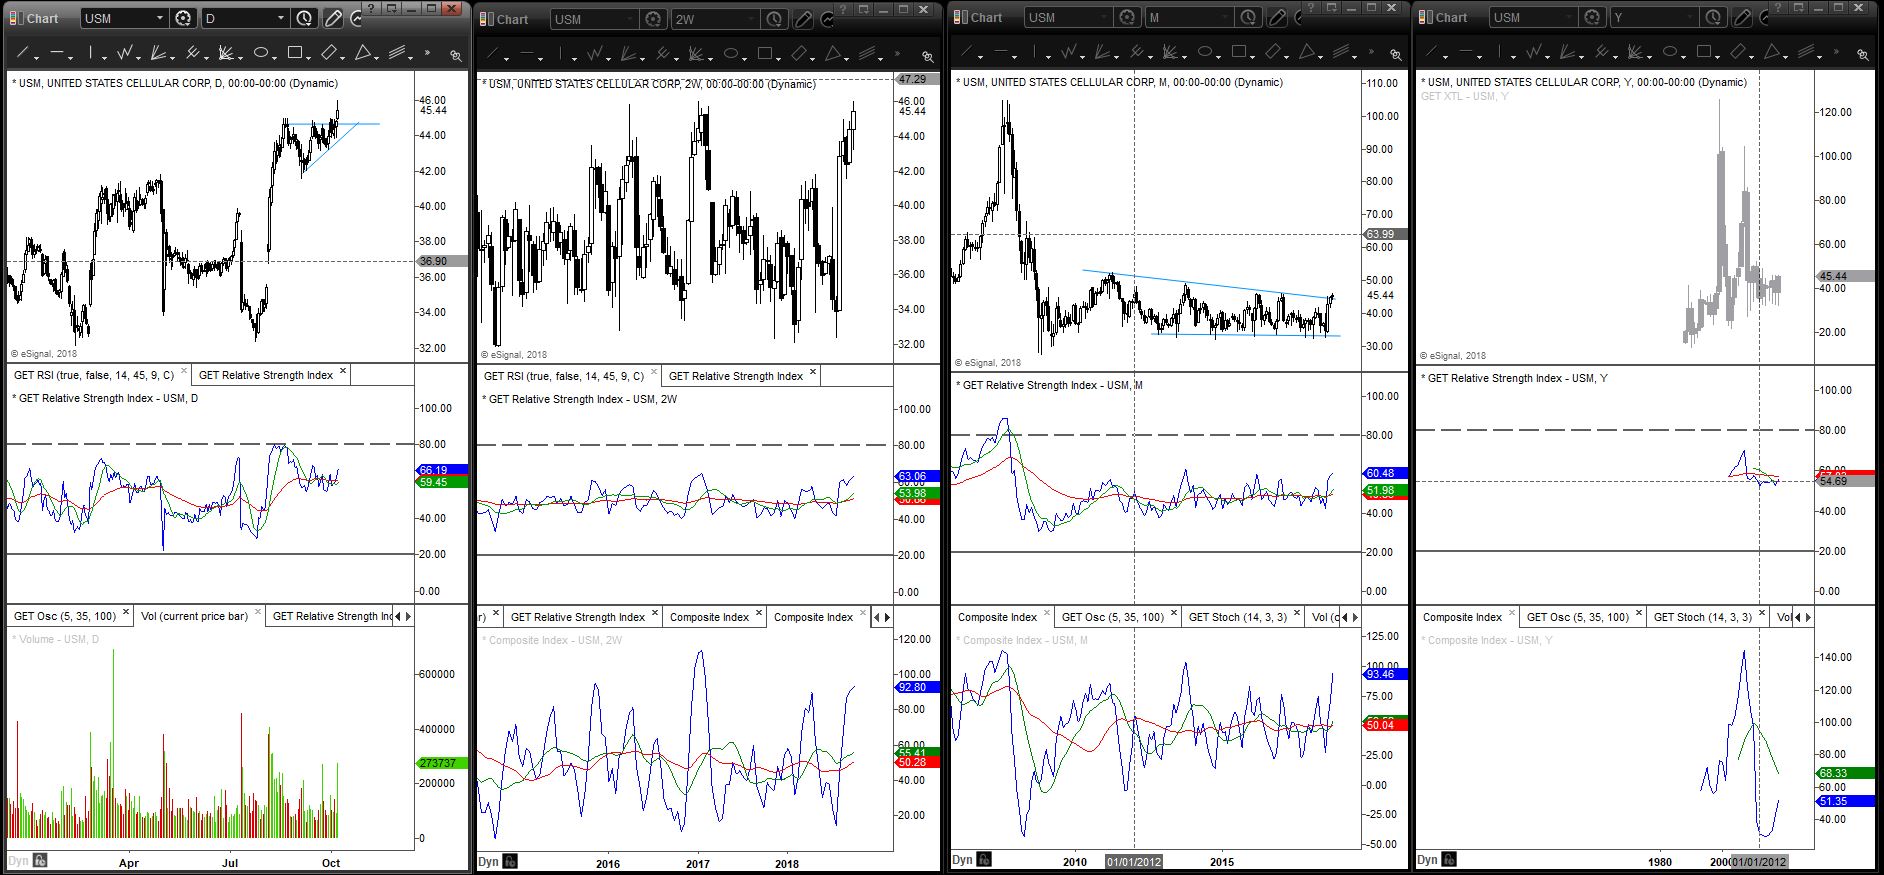
Task: Open the clock time template in the 2W chart
Action: 774,19
